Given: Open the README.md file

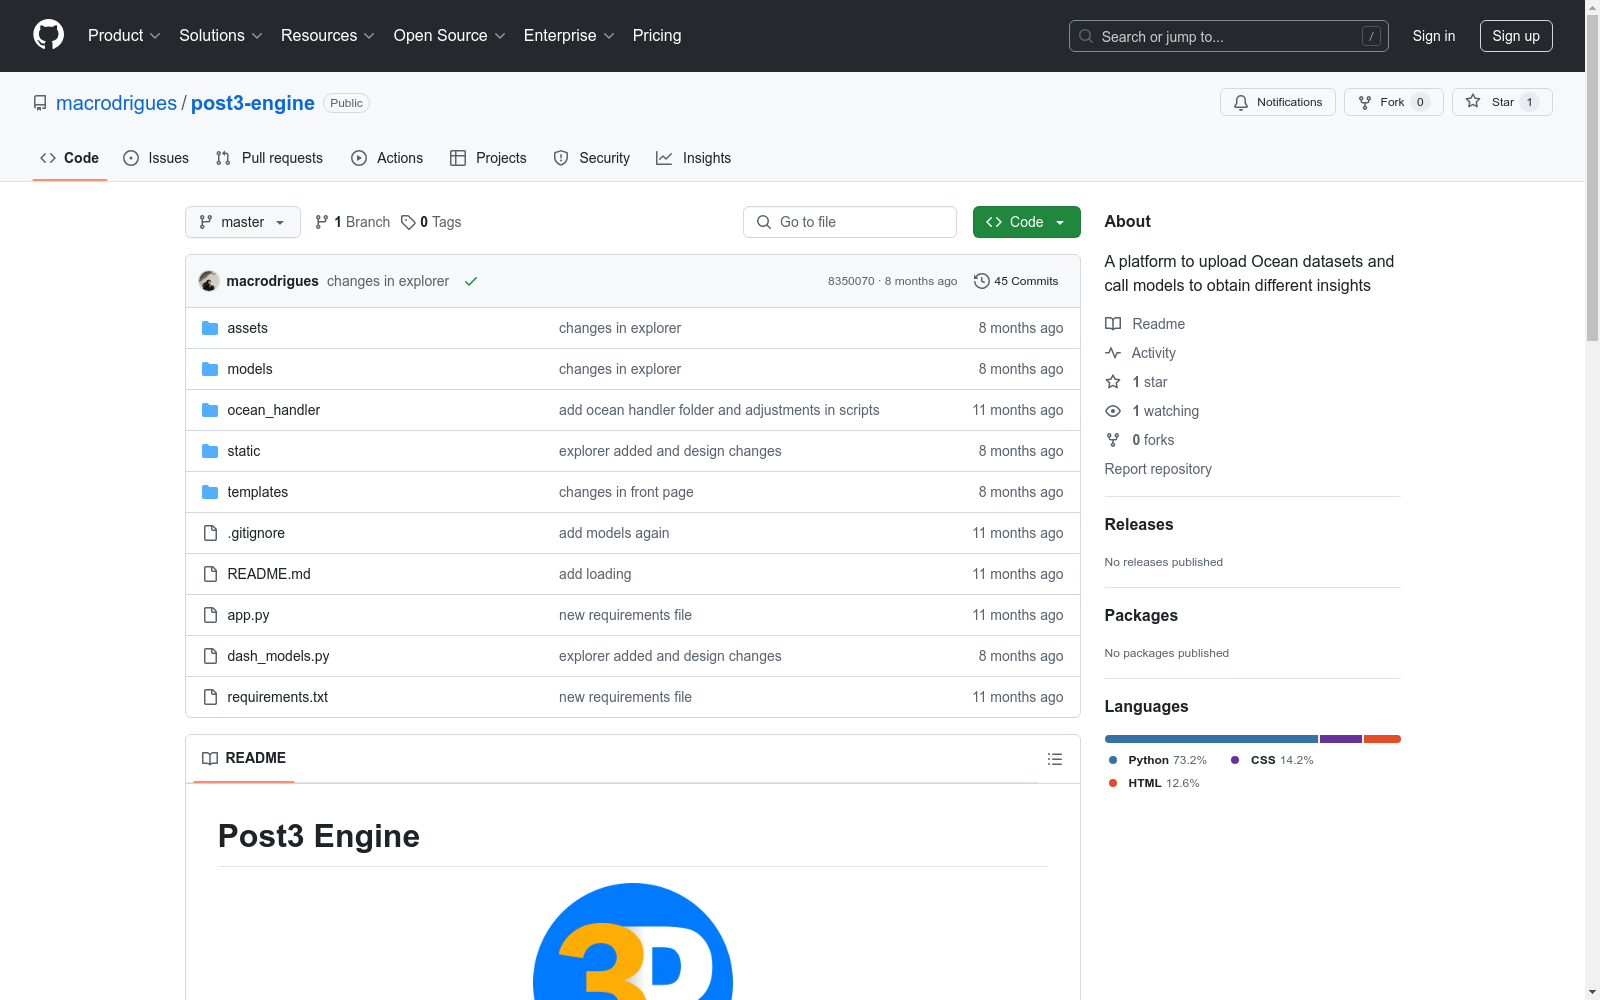Looking at the screenshot, I should tap(269, 574).
